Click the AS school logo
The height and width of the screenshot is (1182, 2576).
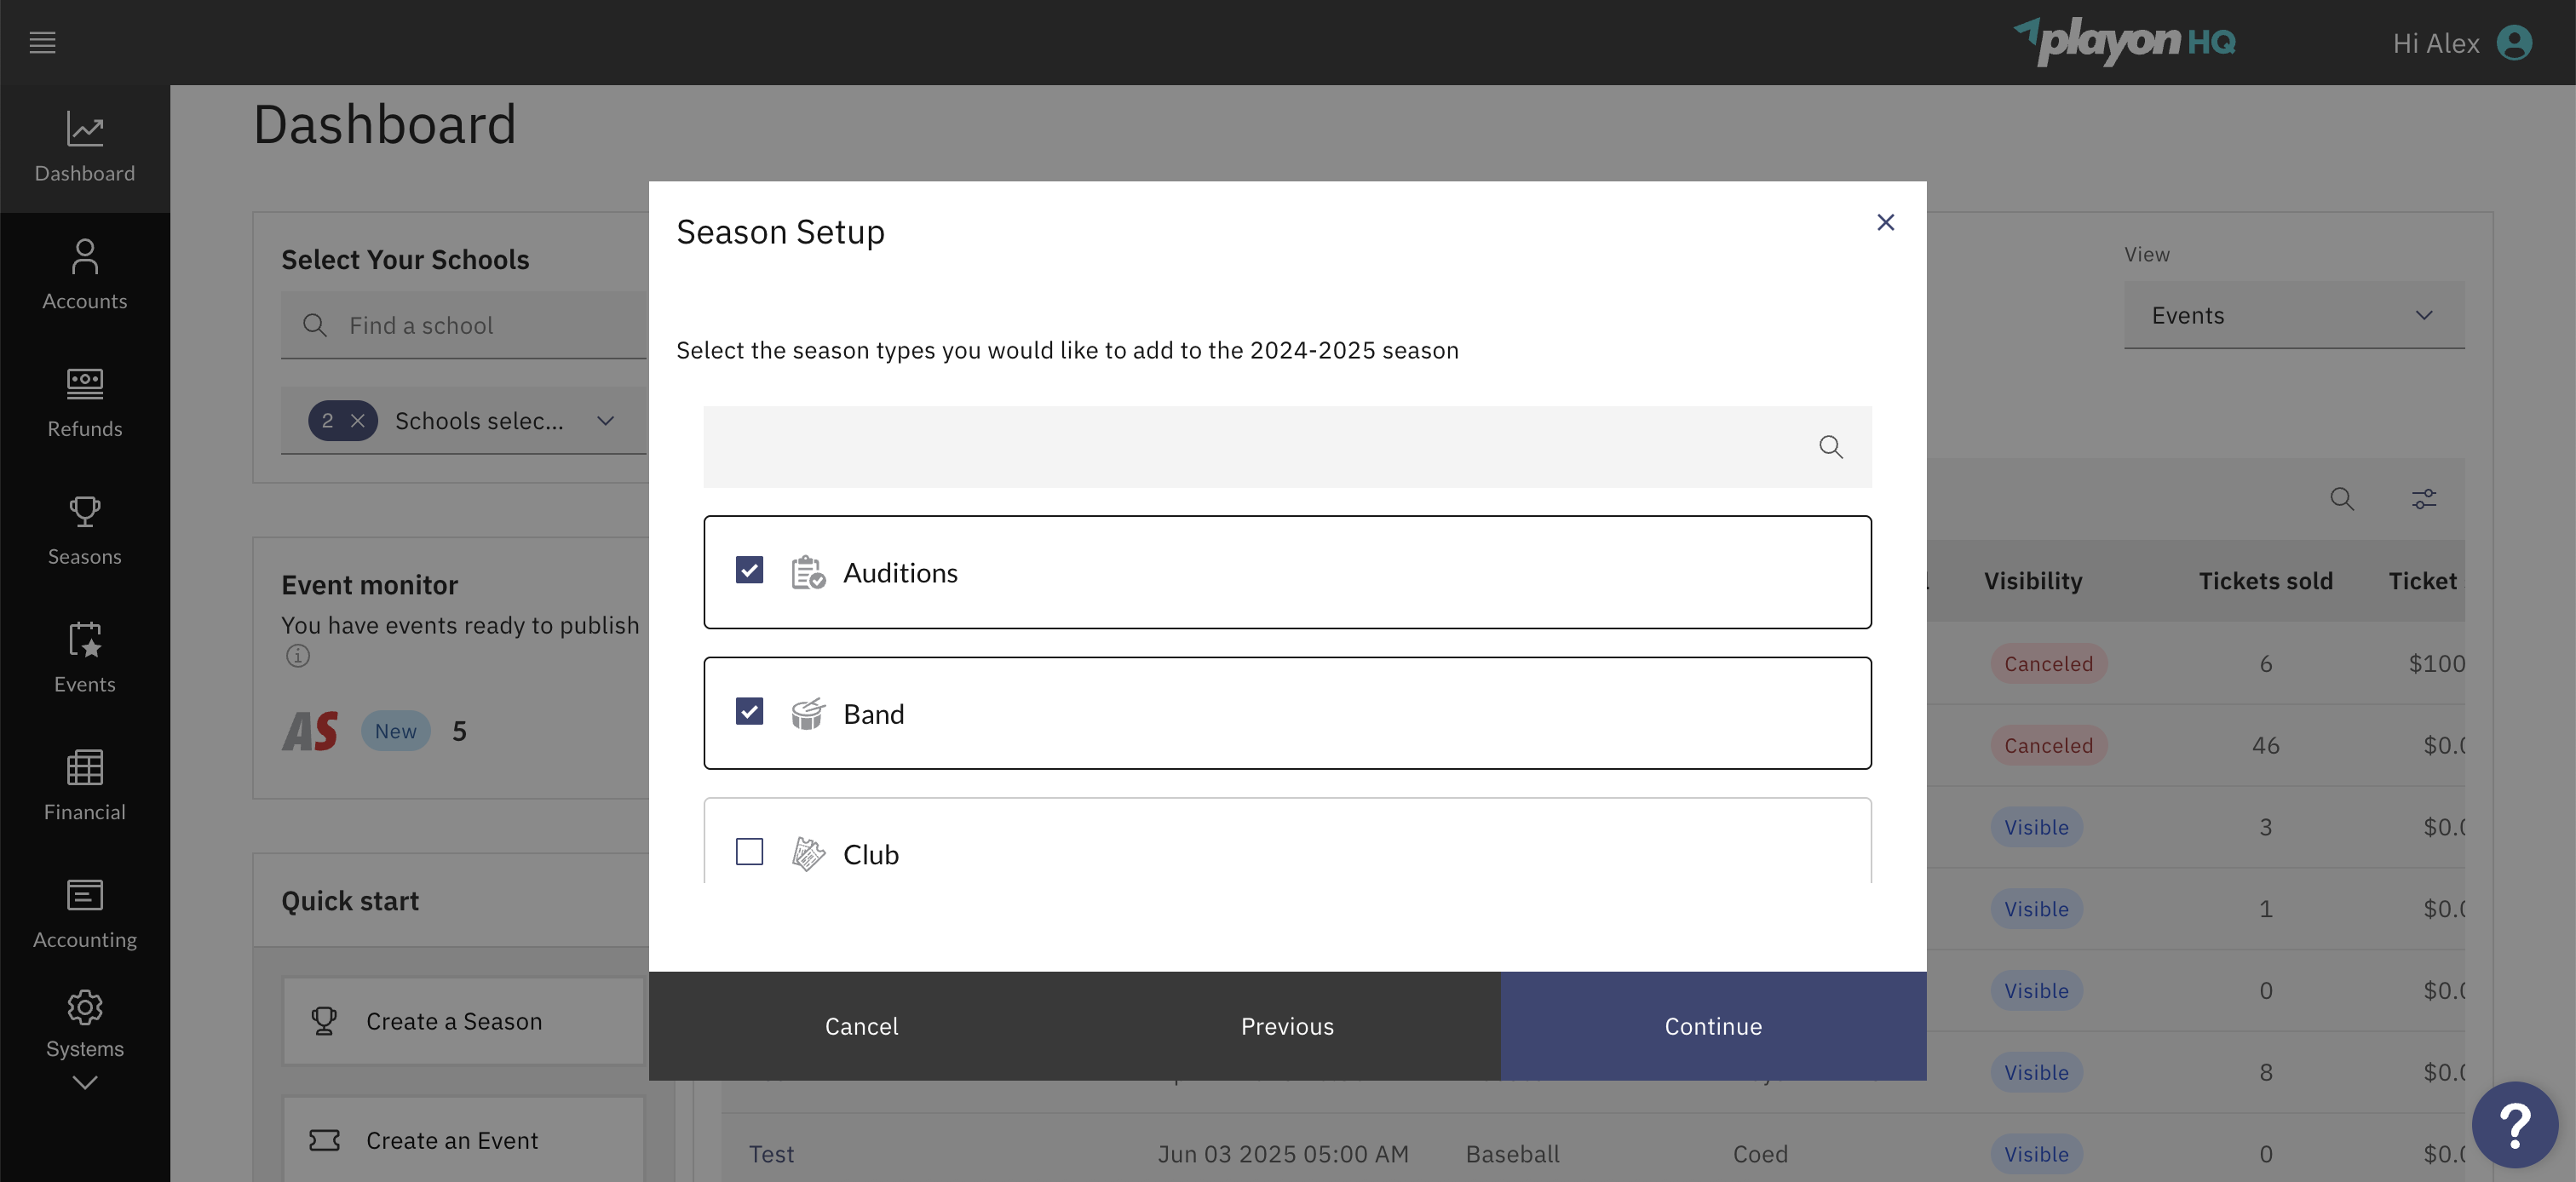310,731
